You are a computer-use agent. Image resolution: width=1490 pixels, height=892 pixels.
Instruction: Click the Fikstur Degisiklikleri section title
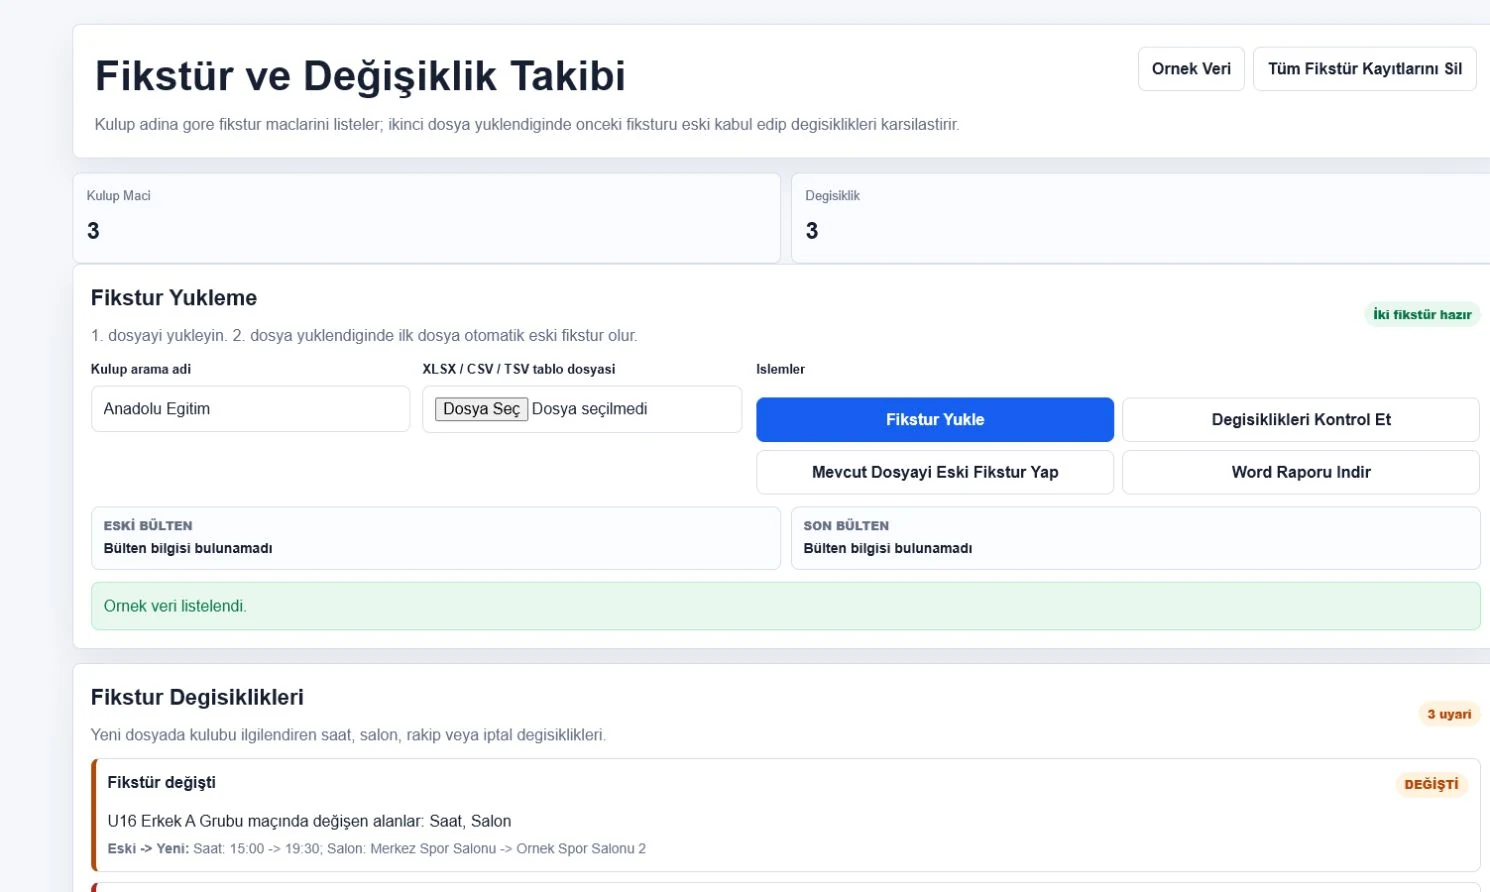click(x=197, y=698)
